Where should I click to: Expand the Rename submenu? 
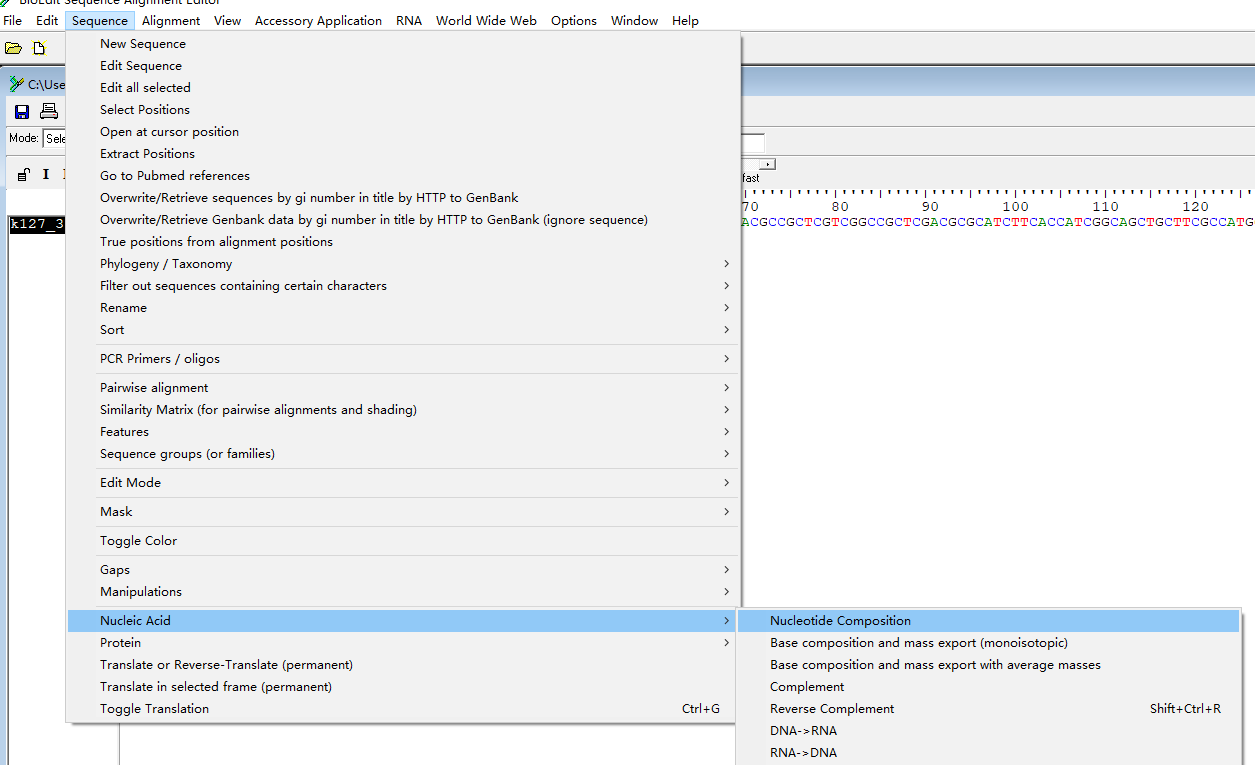(403, 308)
